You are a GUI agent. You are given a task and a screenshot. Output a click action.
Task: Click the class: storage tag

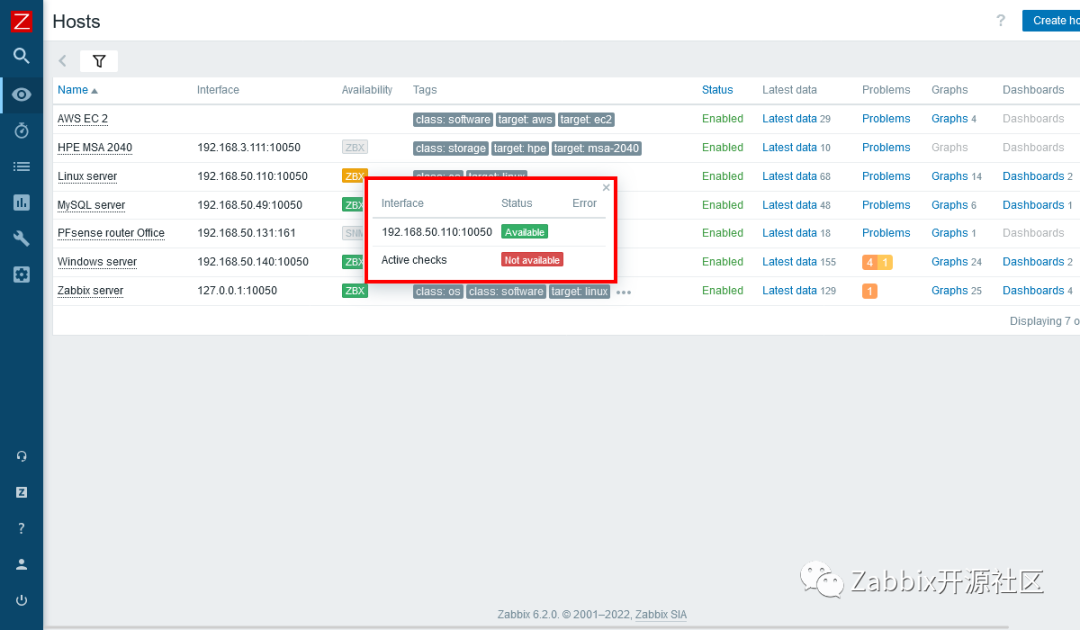pos(450,148)
